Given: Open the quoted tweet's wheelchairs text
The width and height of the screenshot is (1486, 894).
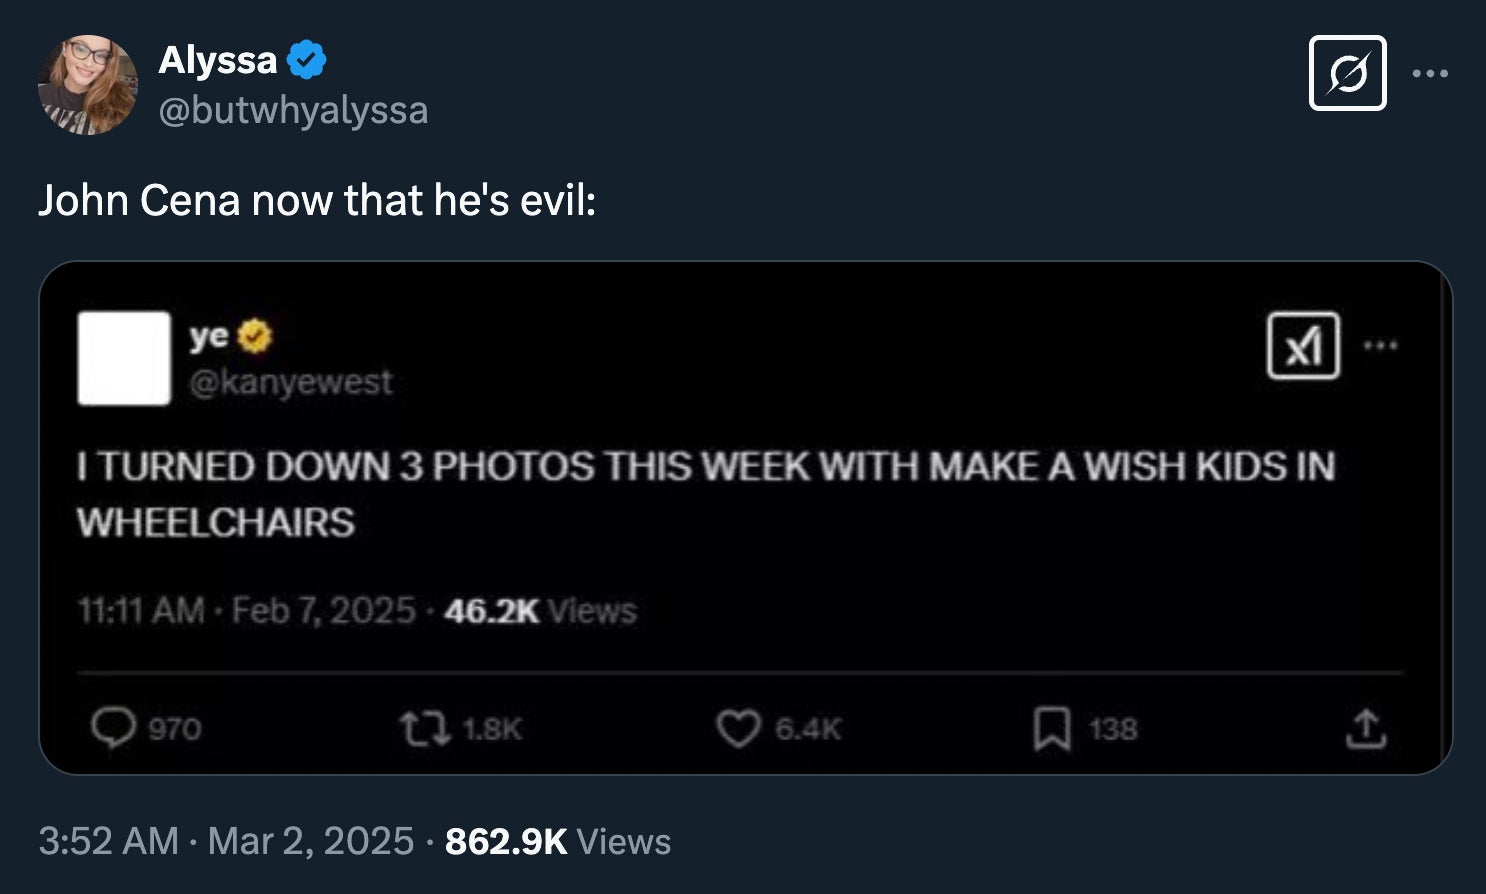Looking at the screenshot, I should click(x=216, y=522).
